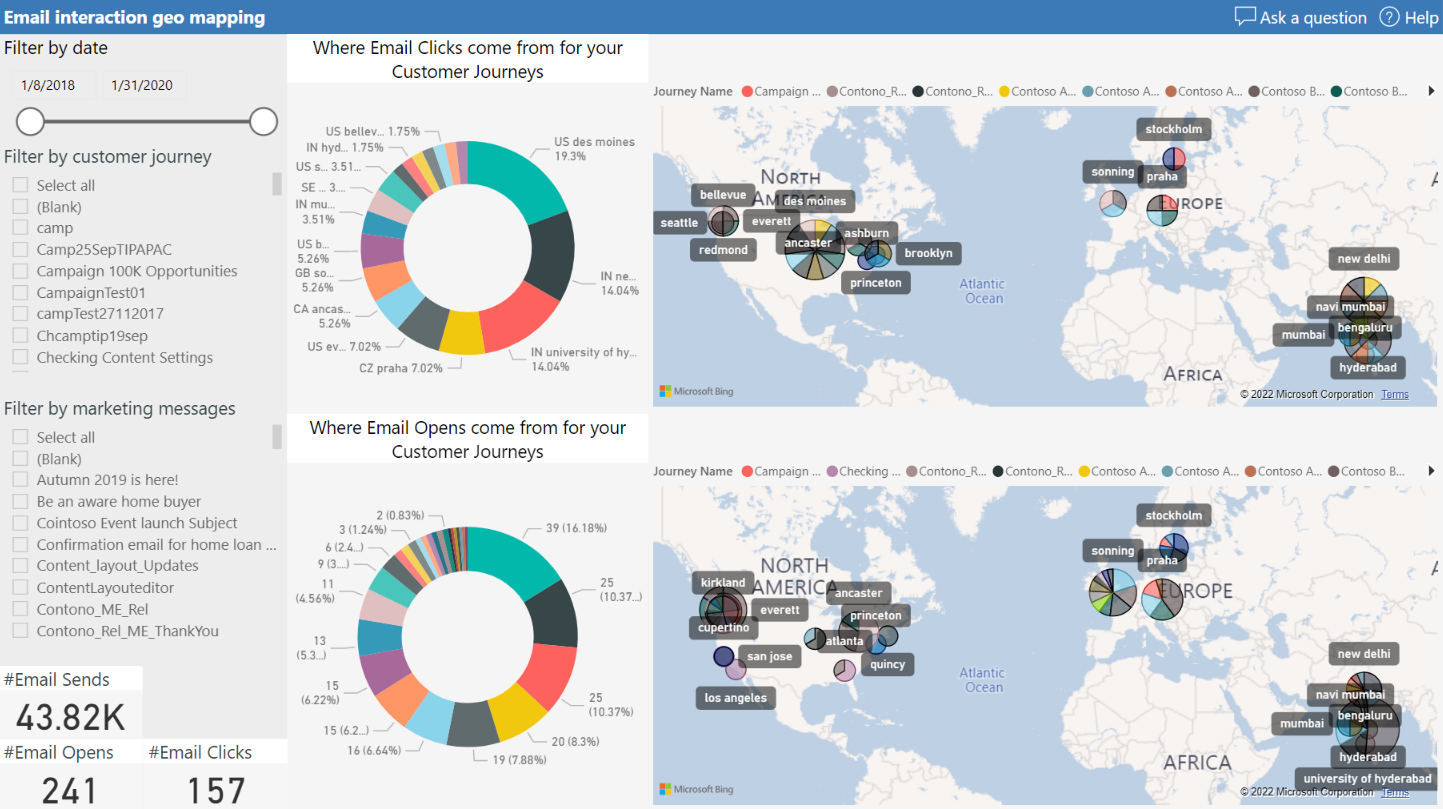The width and height of the screenshot is (1443, 809).
Task: Select university of hyderabad map label
Action: pyautogui.click(x=1366, y=778)
